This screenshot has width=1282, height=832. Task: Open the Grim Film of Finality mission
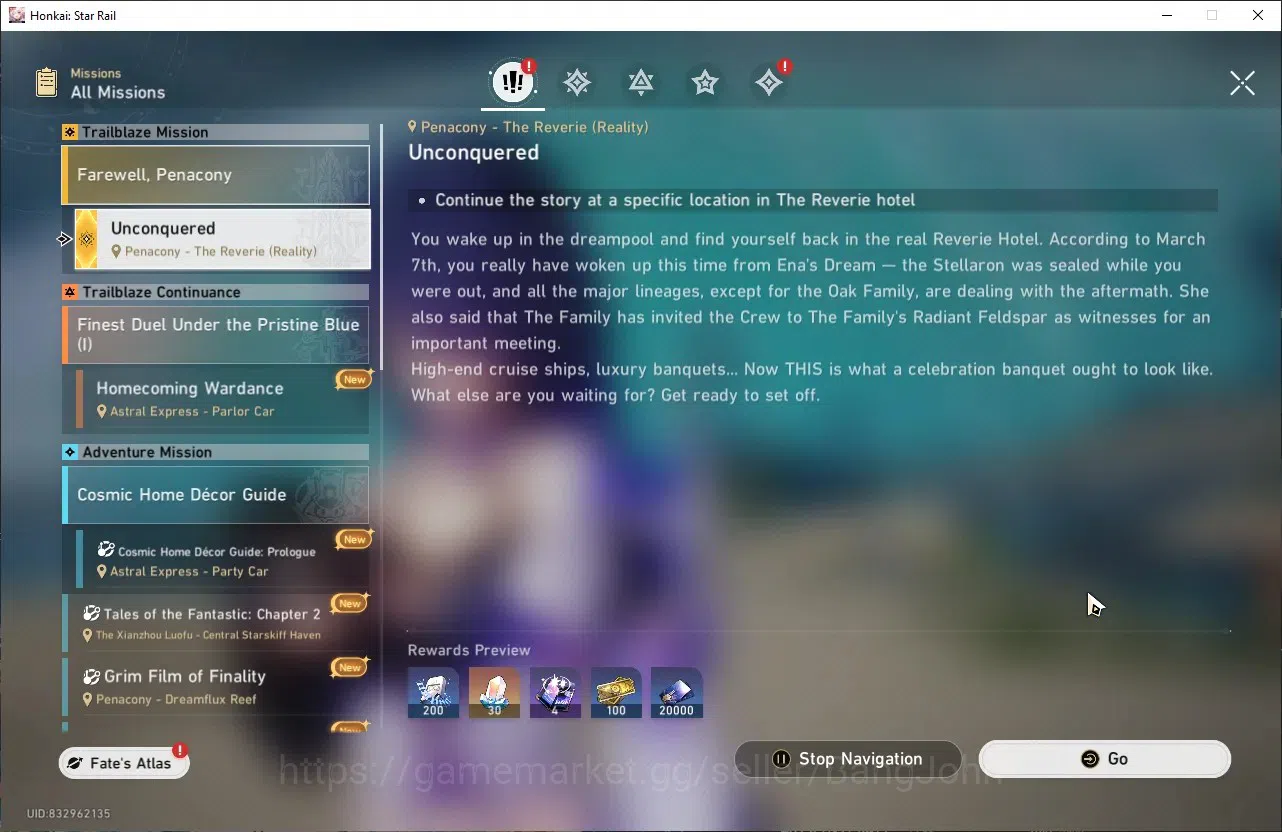coord(216,686)
